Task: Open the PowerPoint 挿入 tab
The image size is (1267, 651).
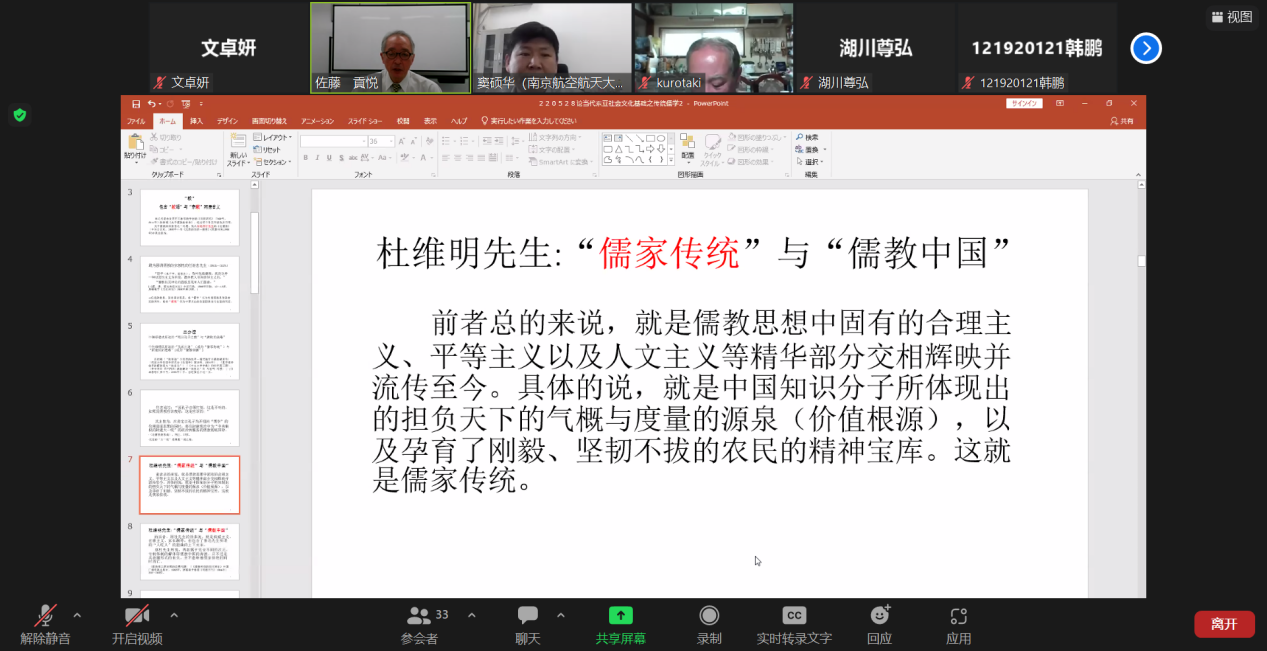Action: pyautogui.click(x=196, y=121)
